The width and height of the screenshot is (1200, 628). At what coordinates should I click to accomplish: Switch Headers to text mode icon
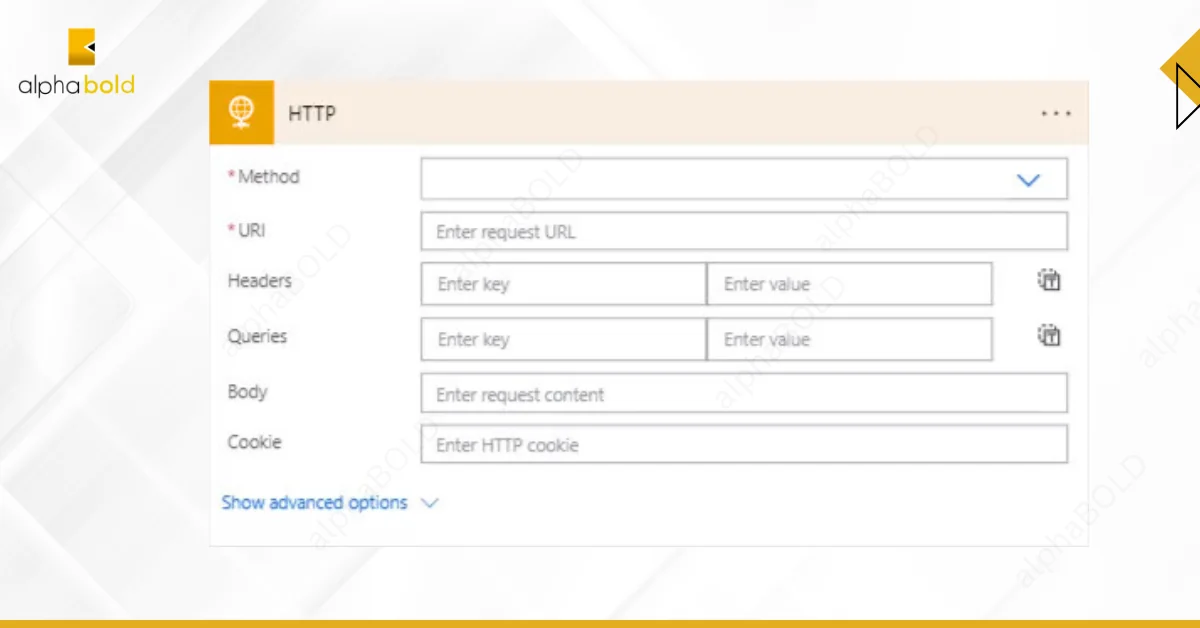1048,281
